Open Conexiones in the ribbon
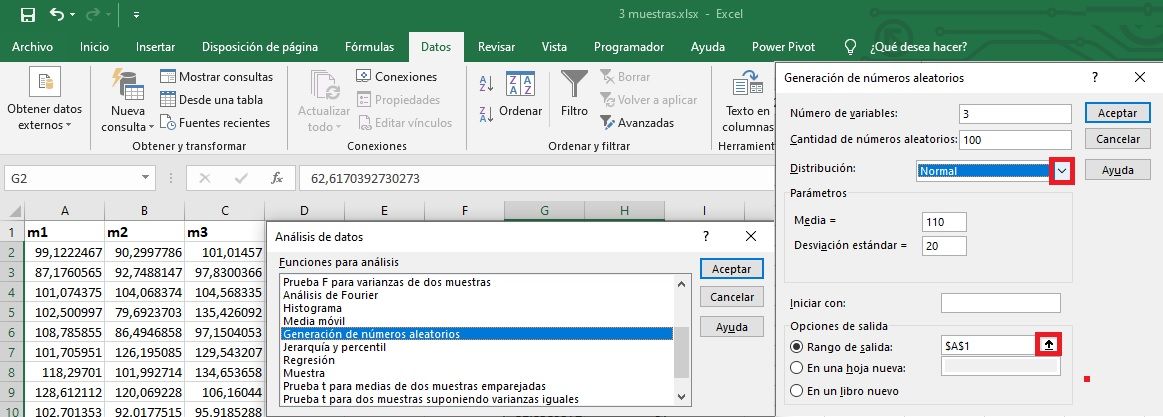Image resolution: width=1163 pixels, height=417 pixels. coord(397,76)
